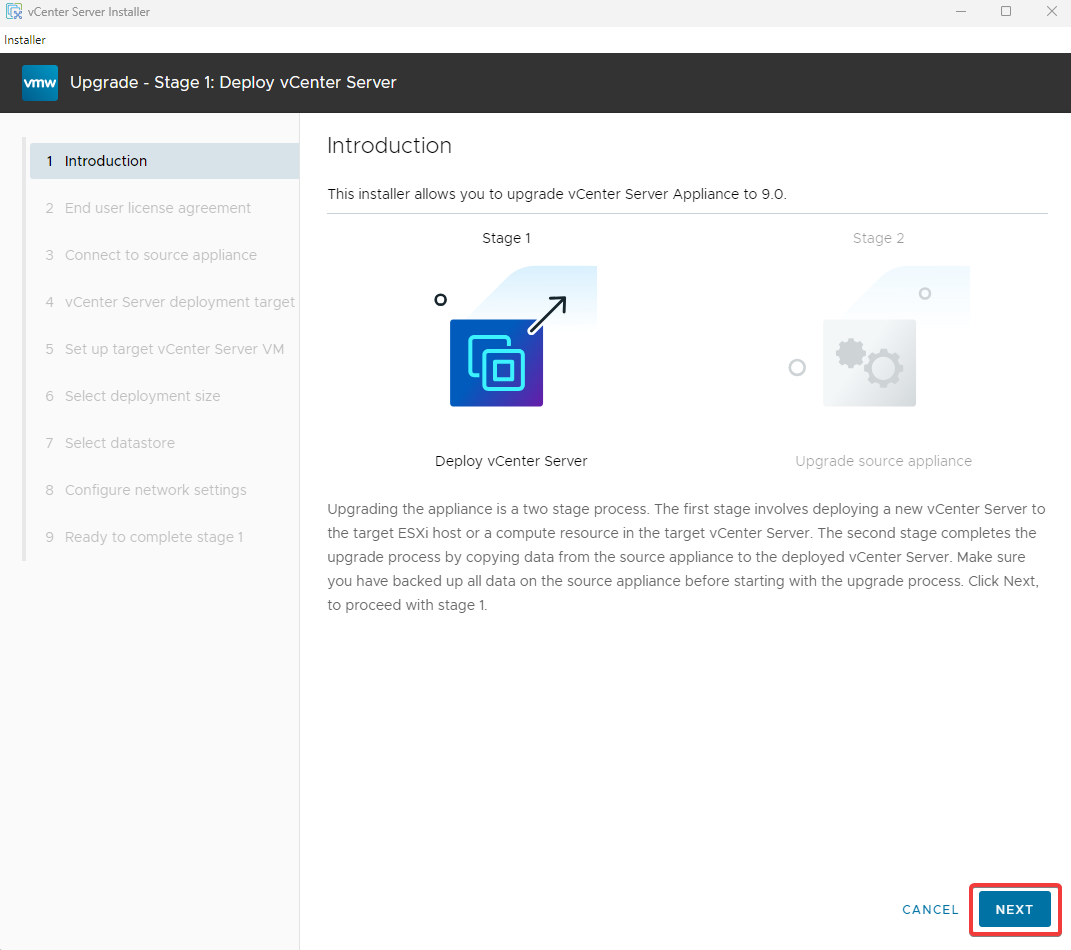Click the Stage 2 label
Viewport: 1071px width, 950px height.
[878, 238]
